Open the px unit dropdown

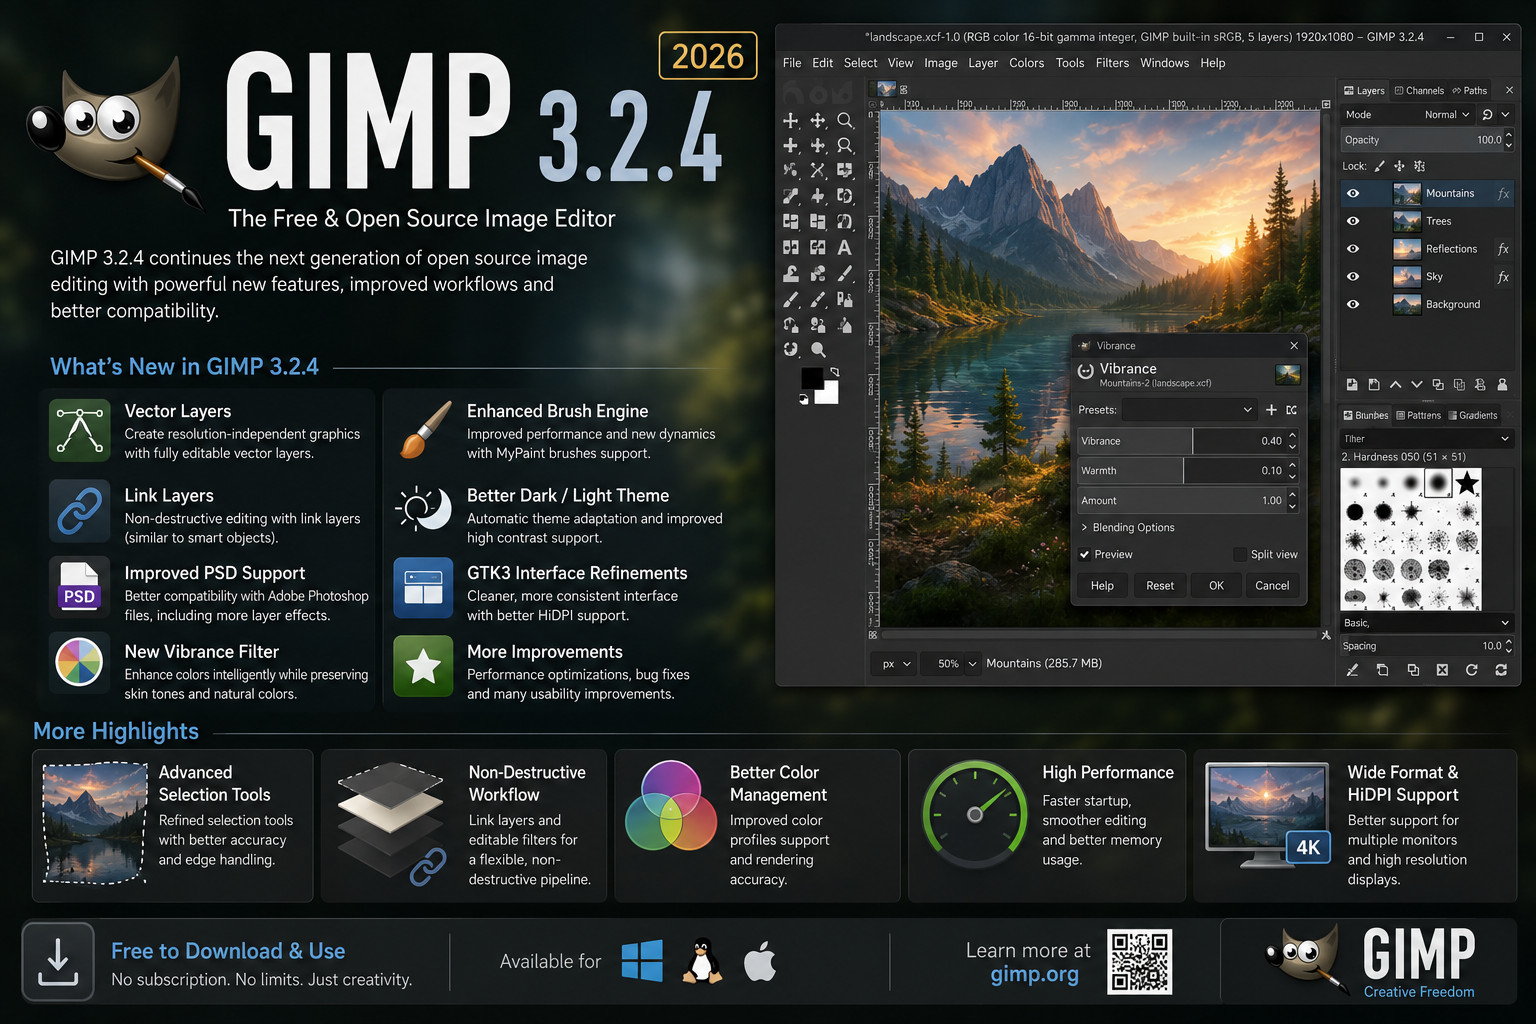(x=896, y=663)
